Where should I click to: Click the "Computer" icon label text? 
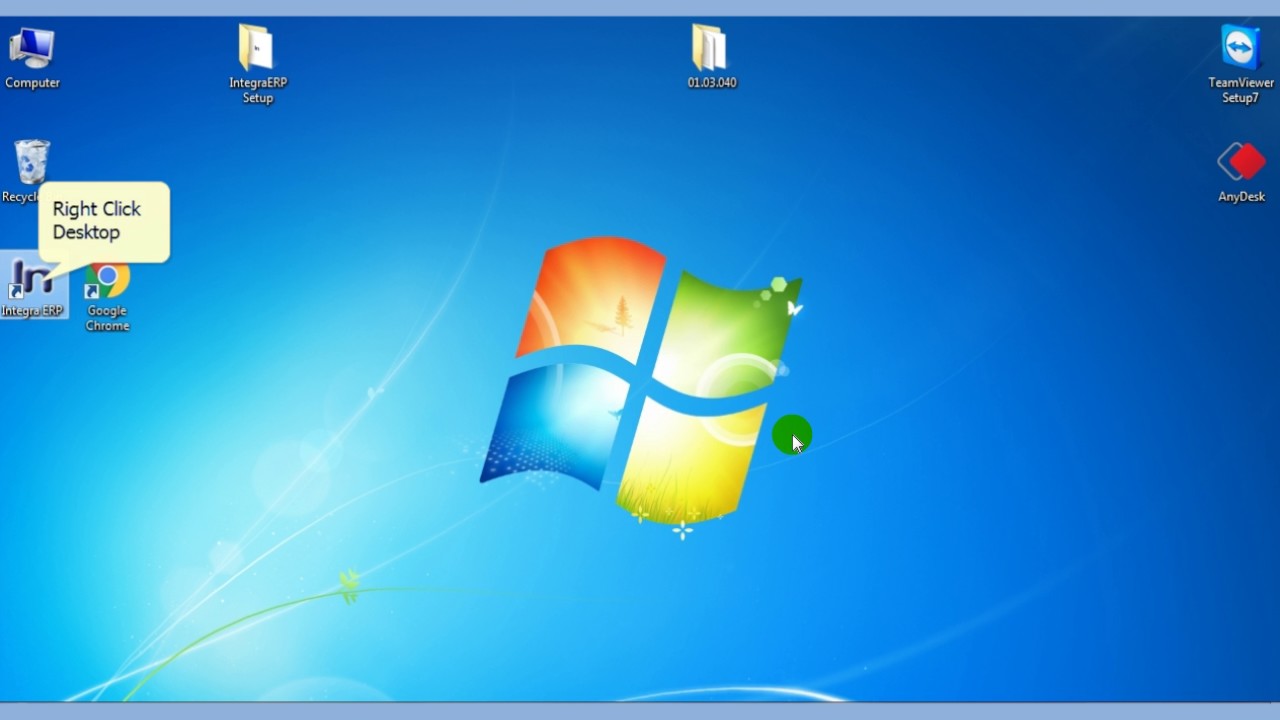[x=32, y=83]
